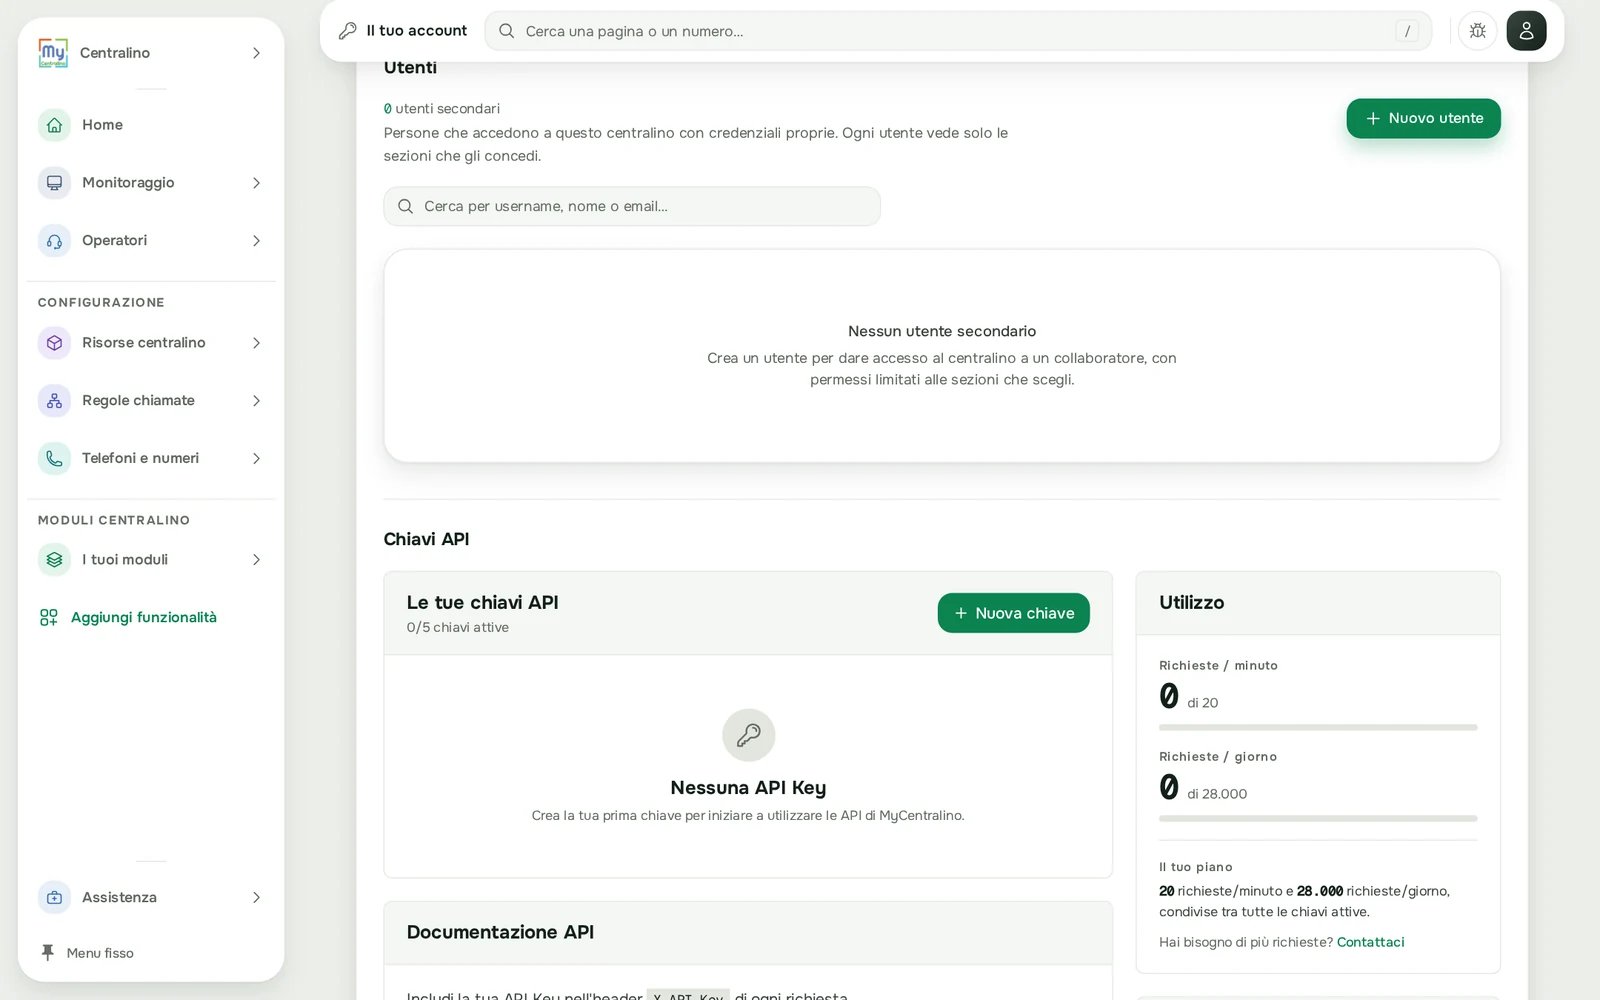Expand the Centralino switcher chevron

point(256,53)
